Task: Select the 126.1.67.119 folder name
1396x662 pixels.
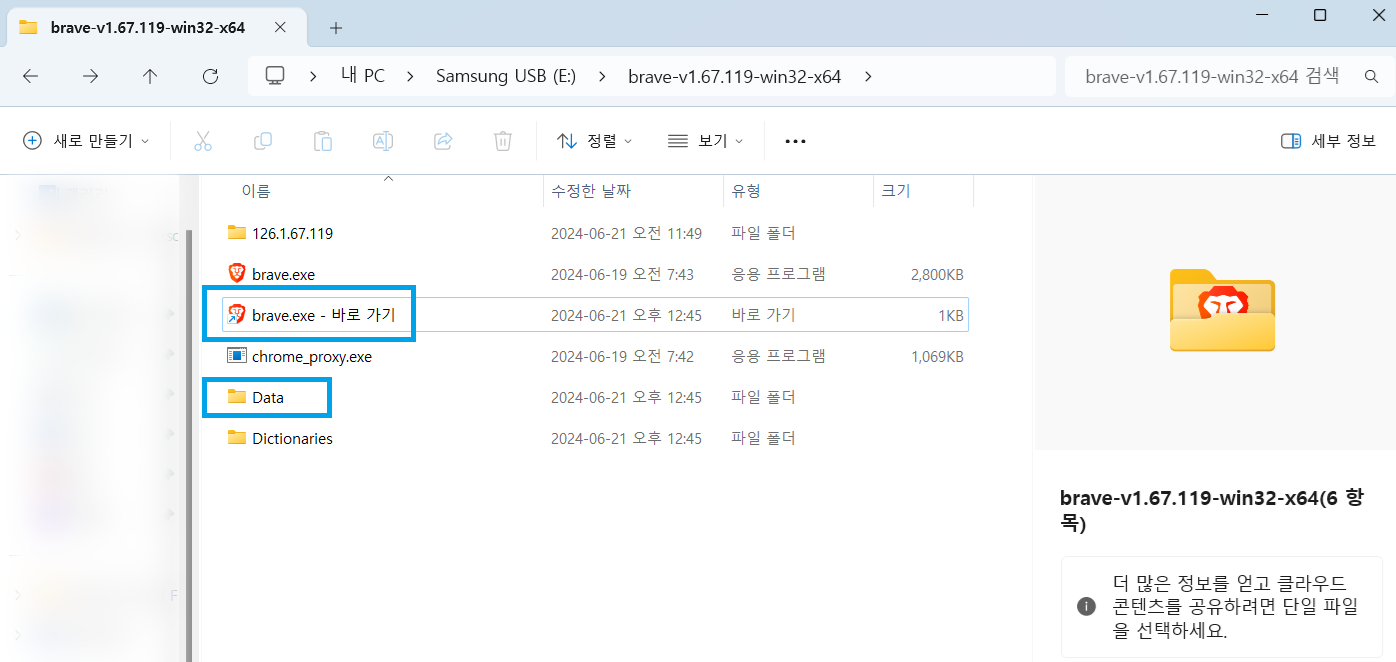Action: pyautogui.click(x=292, y=233)
